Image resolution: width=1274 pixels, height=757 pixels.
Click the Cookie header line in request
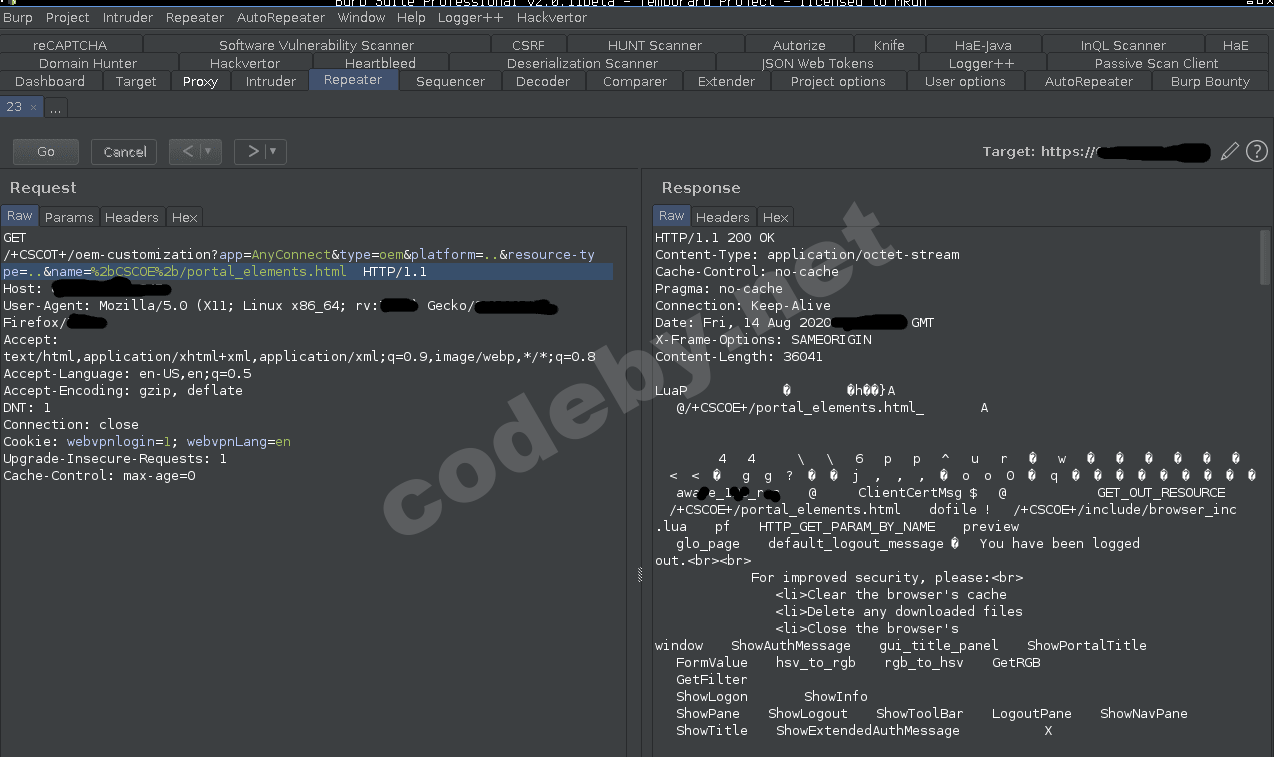[x=147, y=441]
